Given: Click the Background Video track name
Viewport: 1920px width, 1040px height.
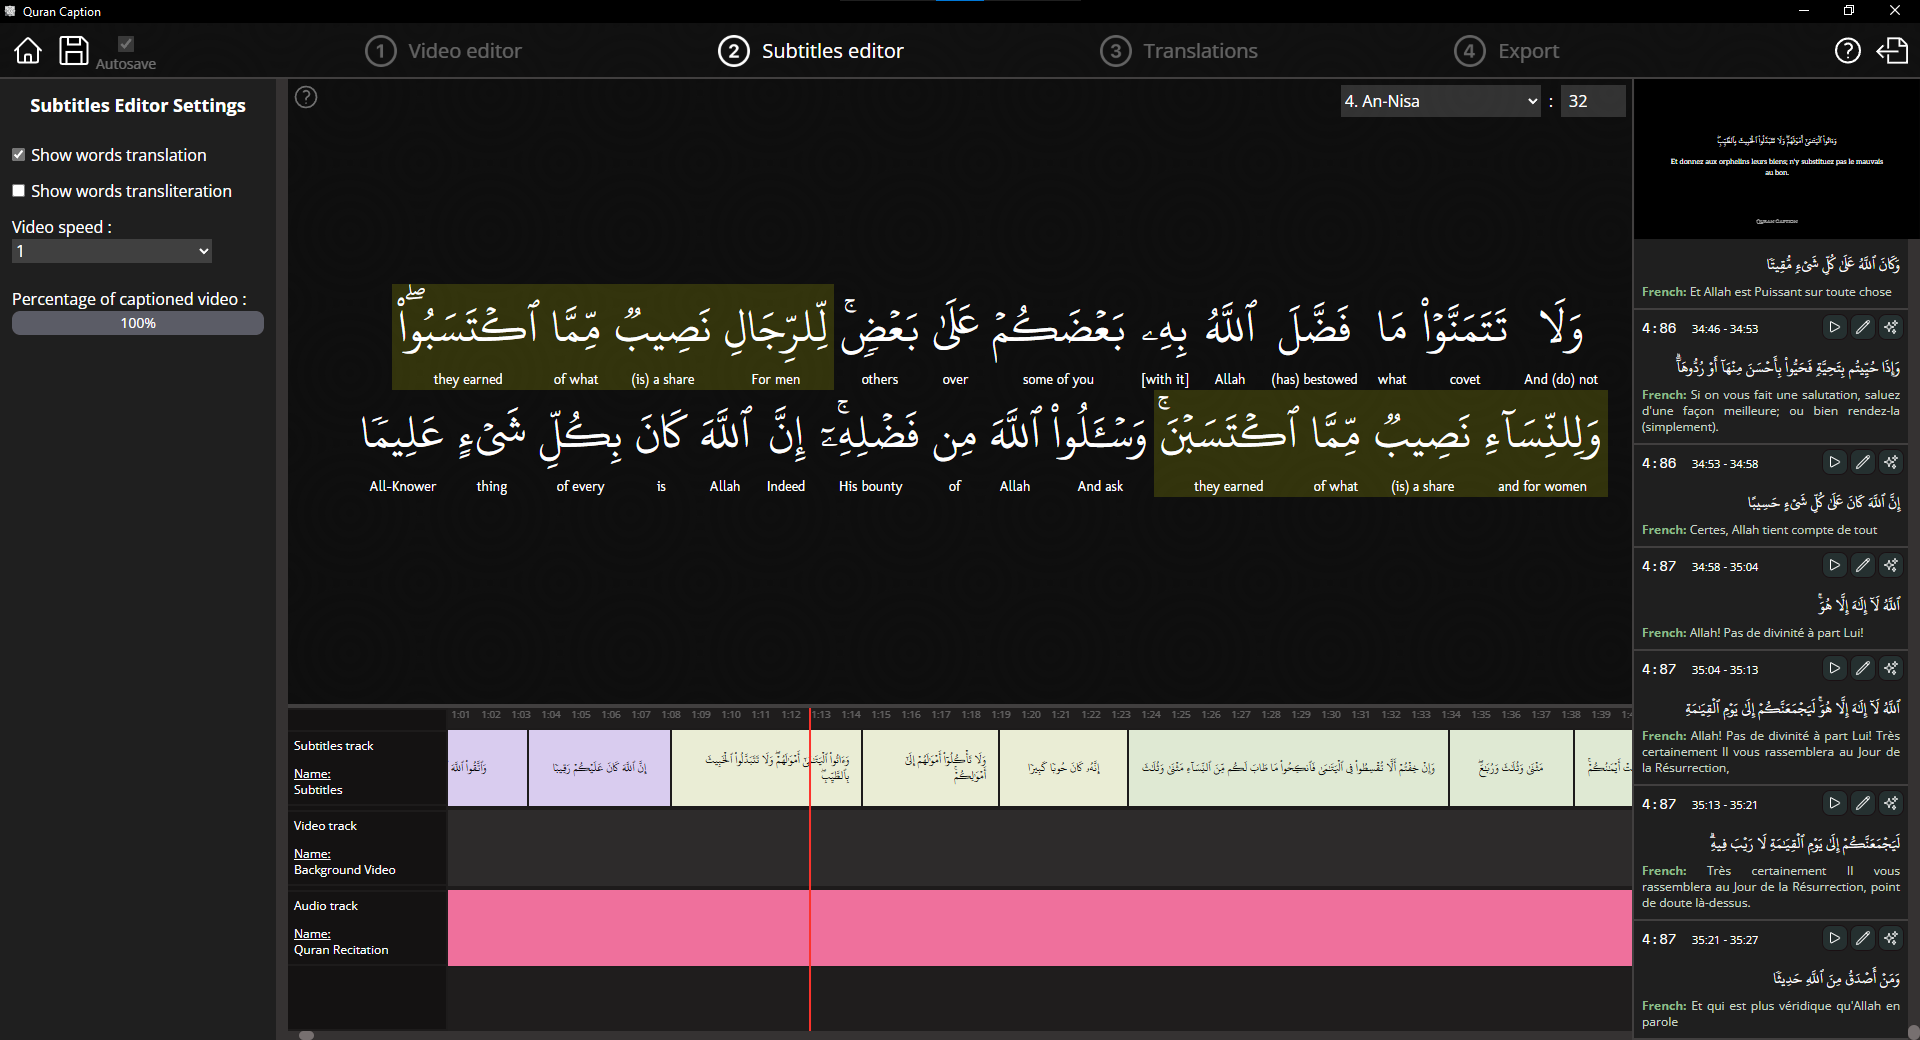Looking at the screenshot, I should (344, 870).
